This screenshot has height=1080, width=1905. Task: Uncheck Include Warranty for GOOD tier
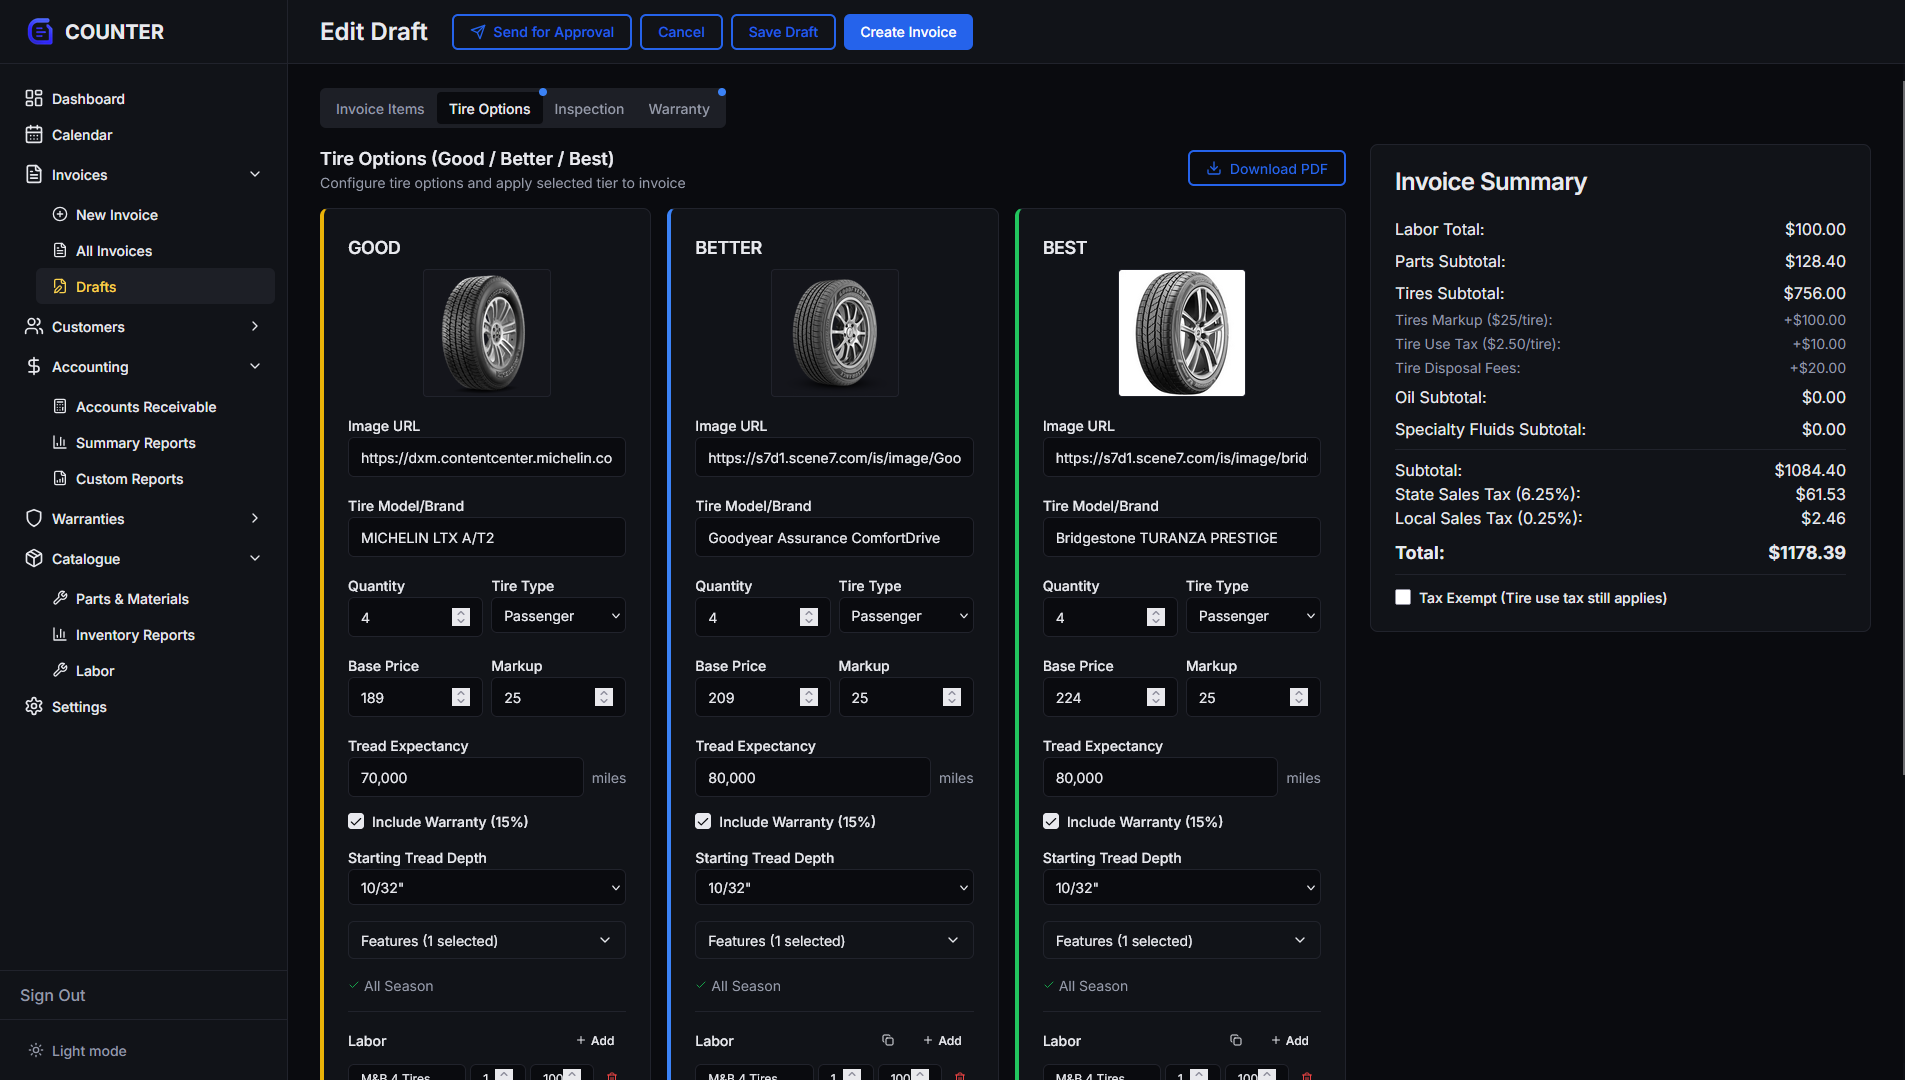point(356,821)
